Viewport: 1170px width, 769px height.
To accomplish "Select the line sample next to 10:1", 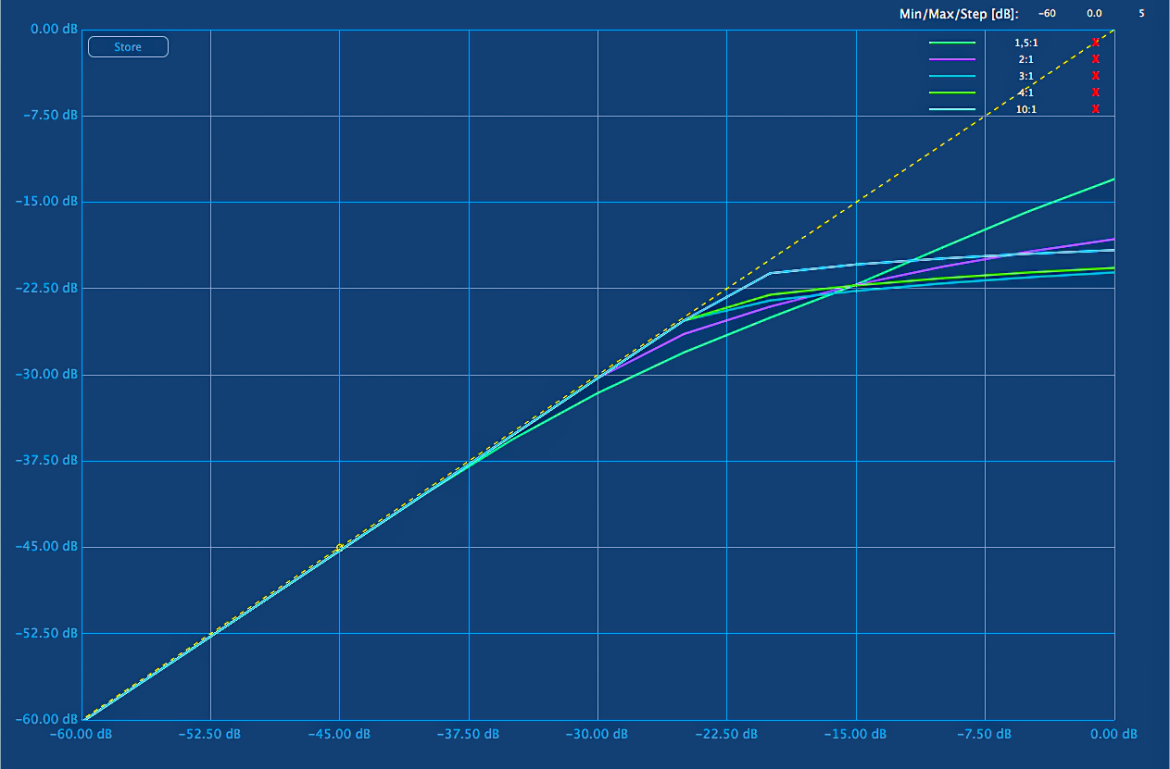I will [x=952, y=110].
